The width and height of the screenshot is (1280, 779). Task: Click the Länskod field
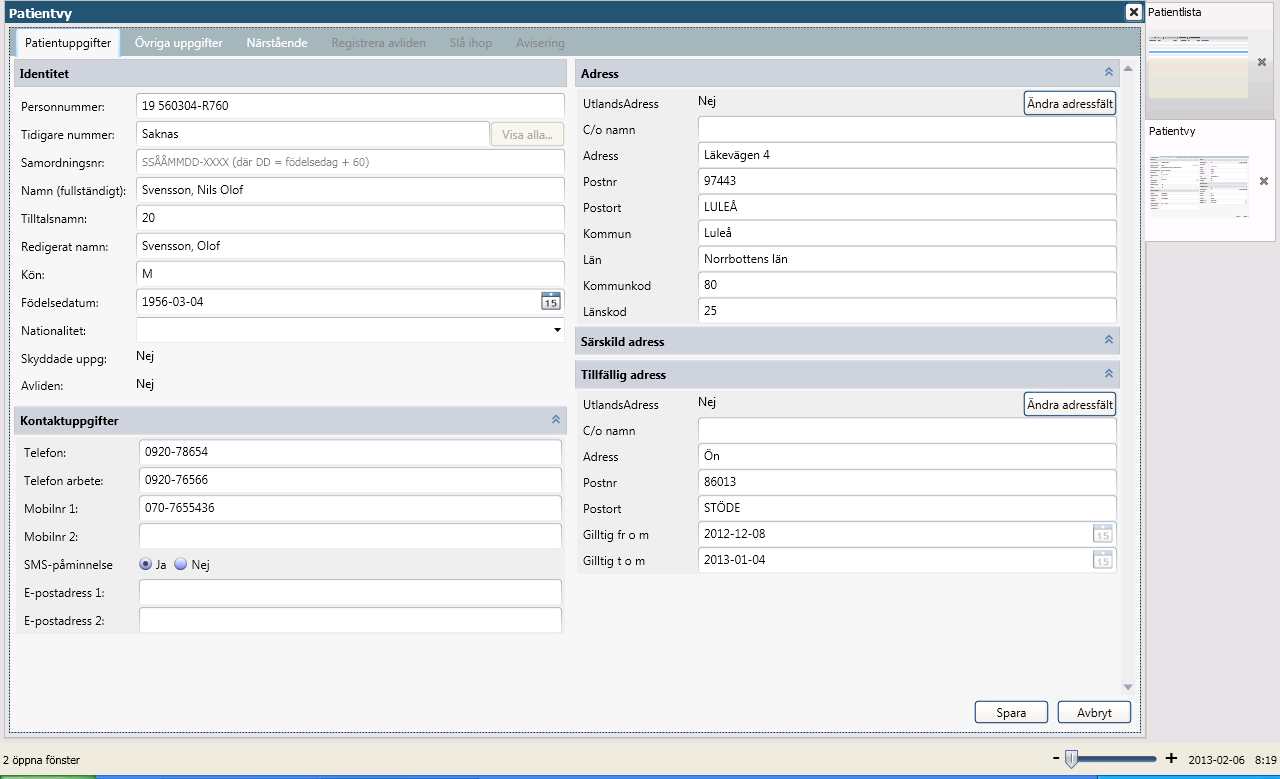point(907,311)
